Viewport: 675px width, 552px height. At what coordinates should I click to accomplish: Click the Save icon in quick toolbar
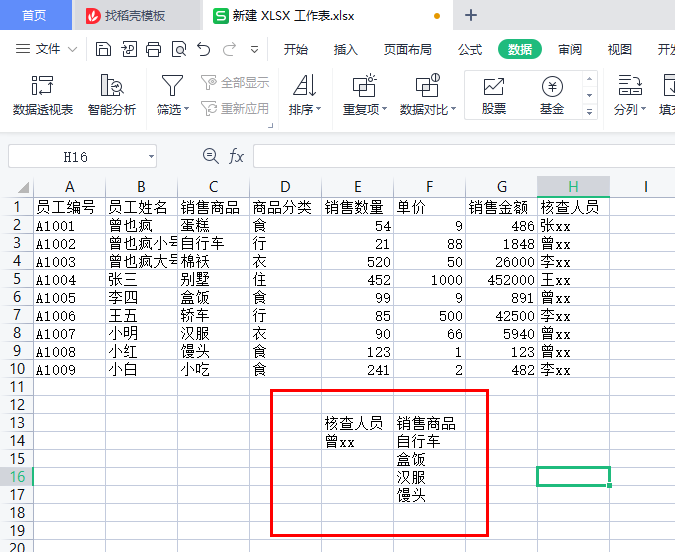point(103,50)
